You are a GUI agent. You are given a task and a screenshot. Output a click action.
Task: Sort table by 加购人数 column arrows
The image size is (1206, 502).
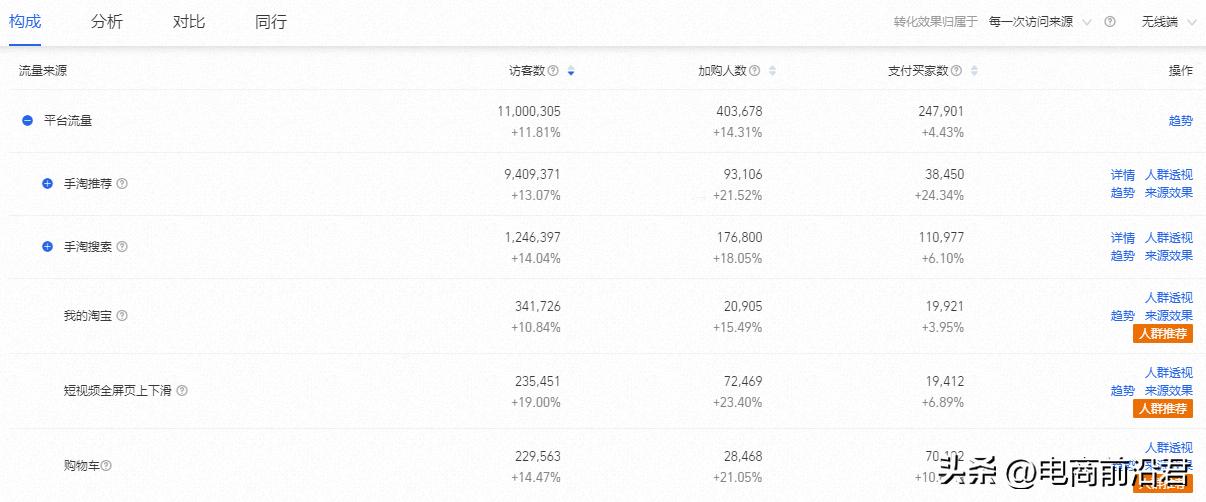[772, 71]
